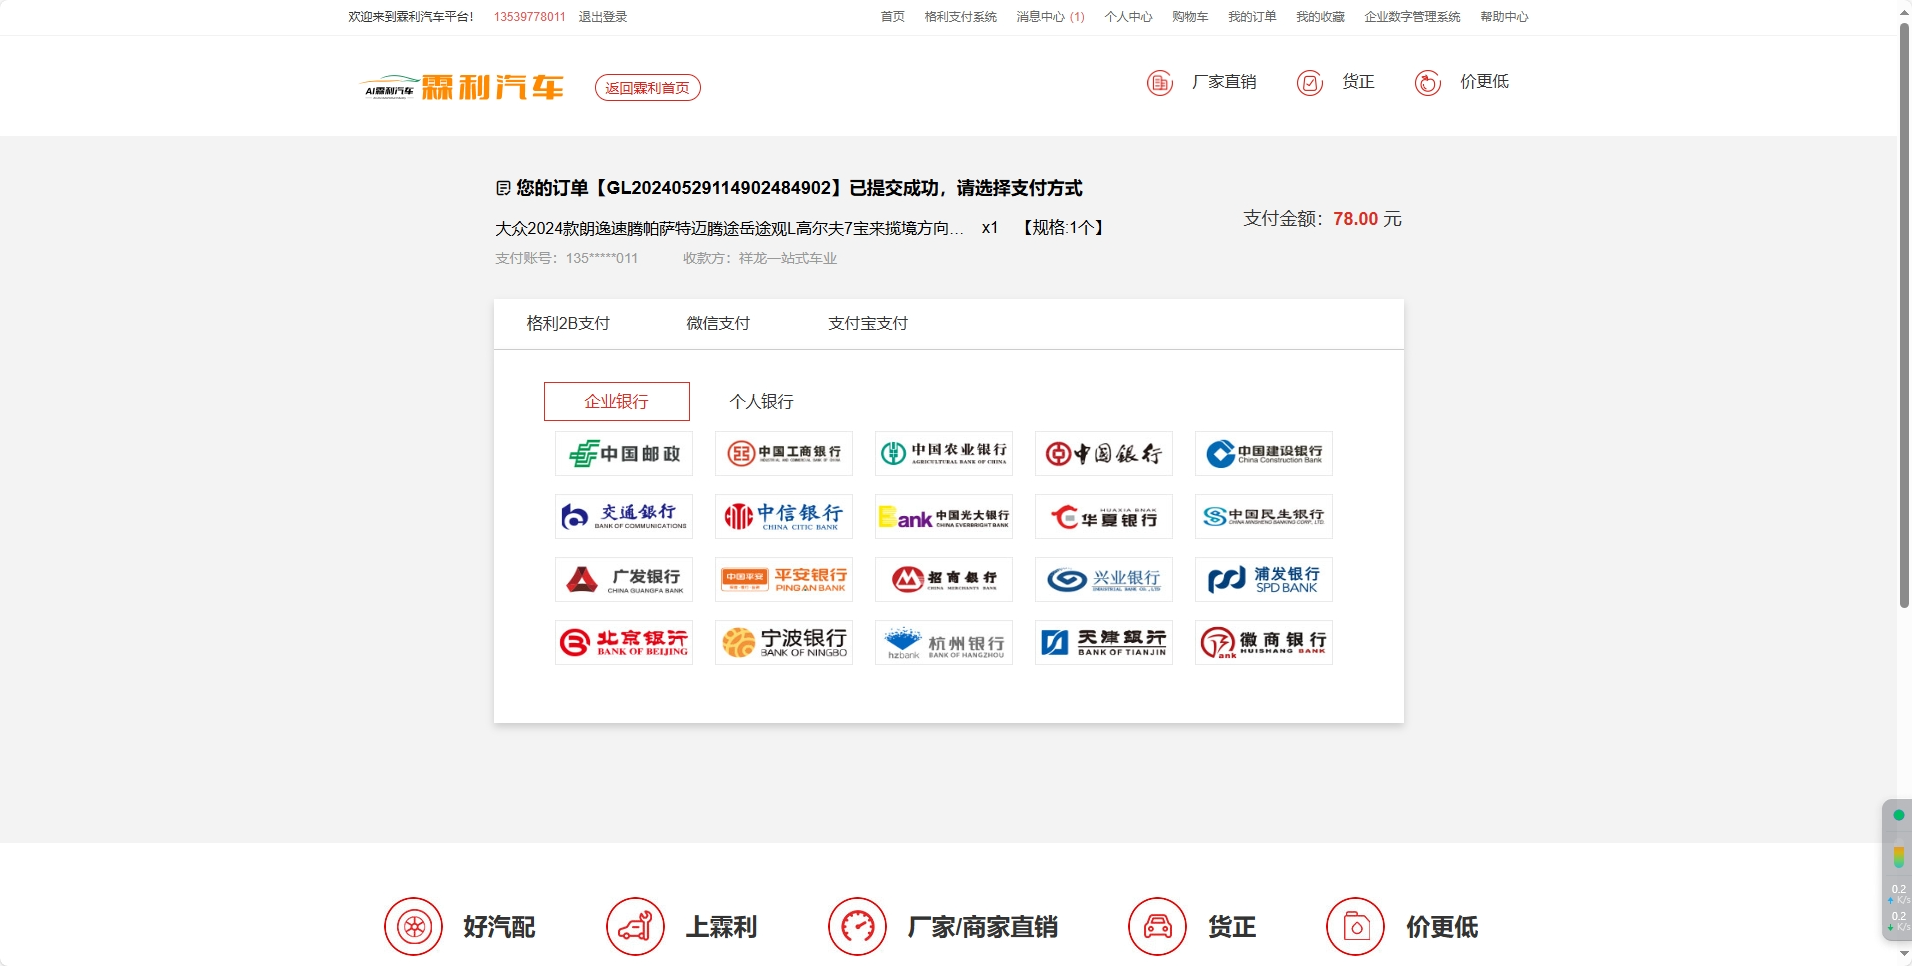Open 格利支付系统 link
This screenshot has height=966, width=1912.
coord(961,17)
